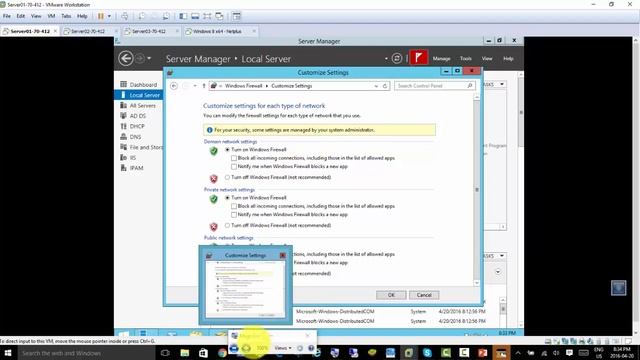Toggle the VMware library sidebar icon
640x360 pixels.
pyautogui.click(x=183, y=16)
